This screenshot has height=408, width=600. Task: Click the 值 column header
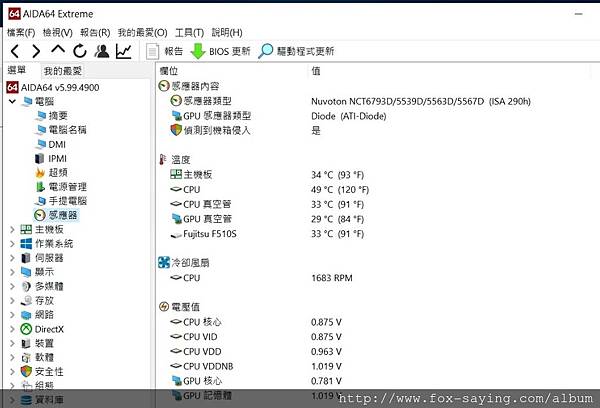316,71
